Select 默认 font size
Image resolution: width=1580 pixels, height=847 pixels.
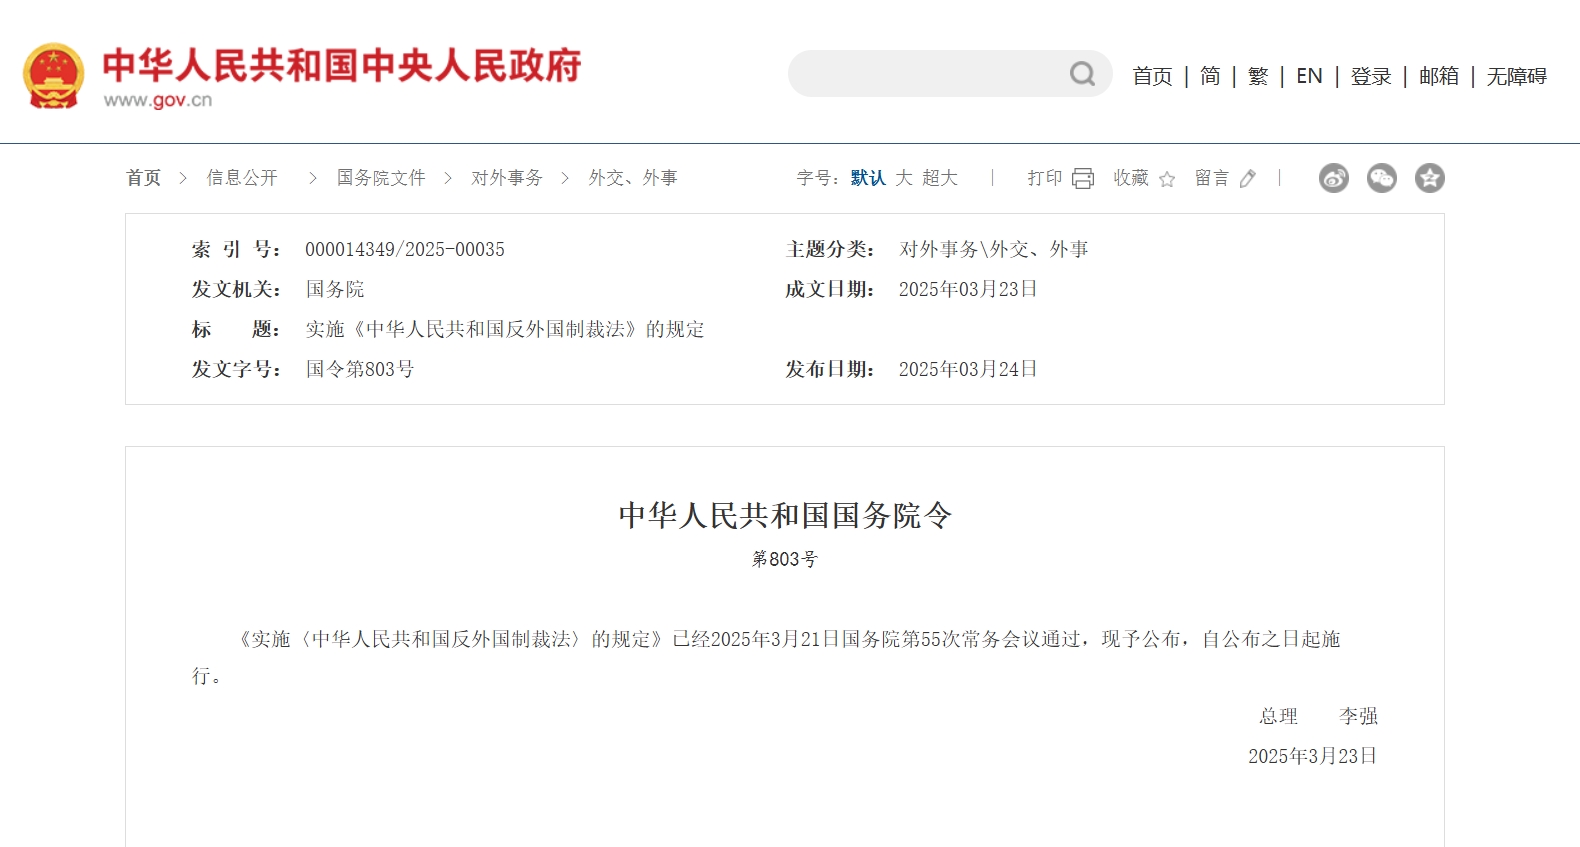tap(868, 178)
